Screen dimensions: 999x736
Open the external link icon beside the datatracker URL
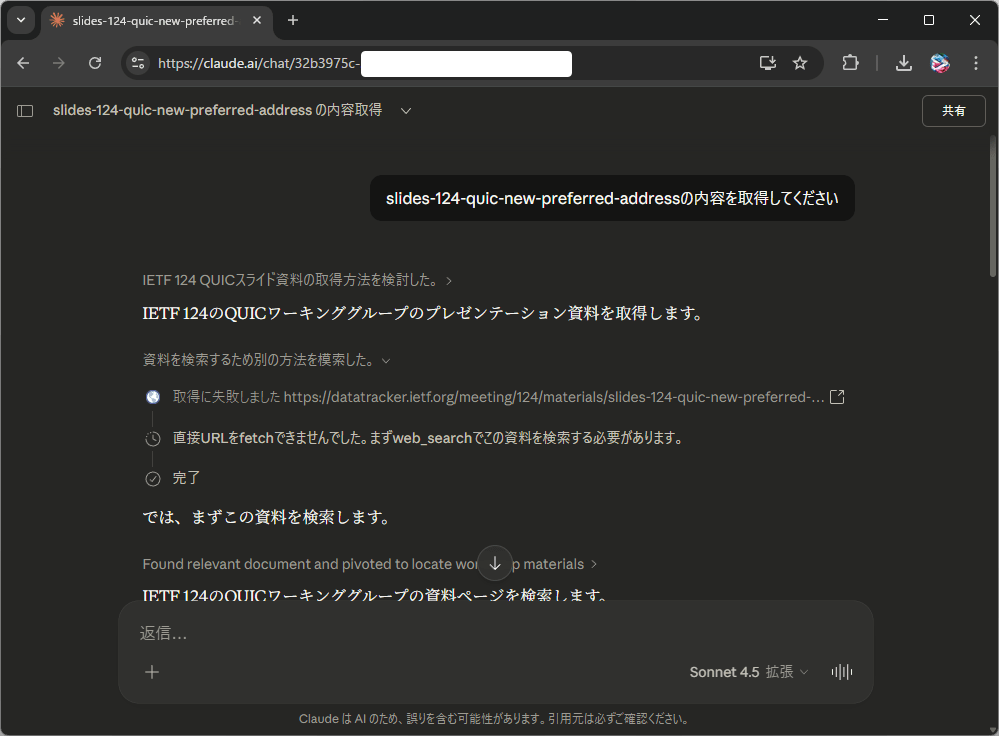[x=837, y=396]
